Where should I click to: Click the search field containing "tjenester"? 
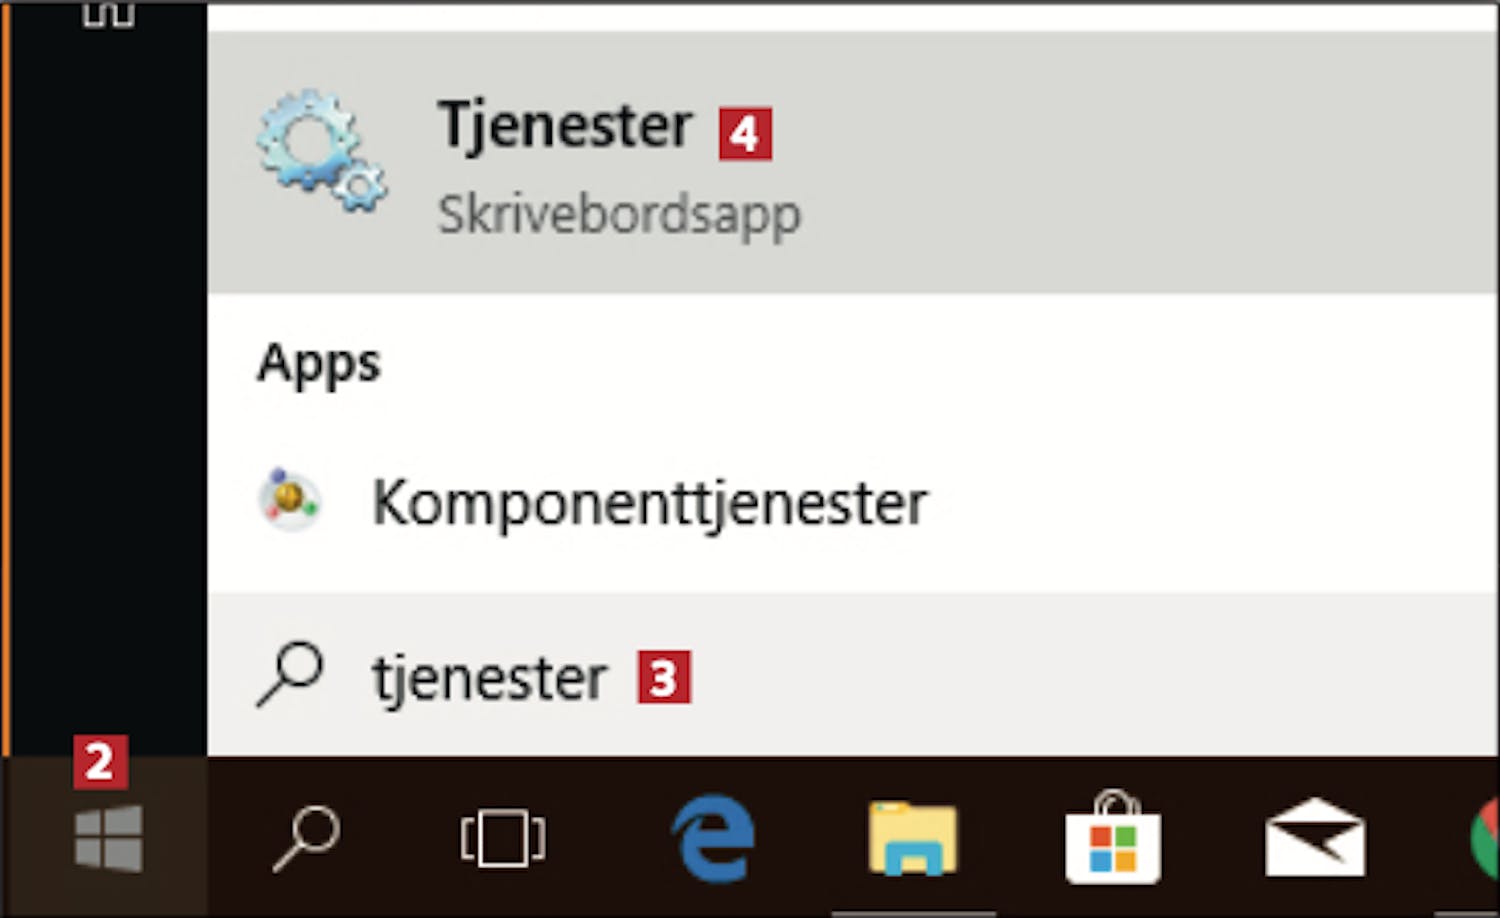click(853, 676)
